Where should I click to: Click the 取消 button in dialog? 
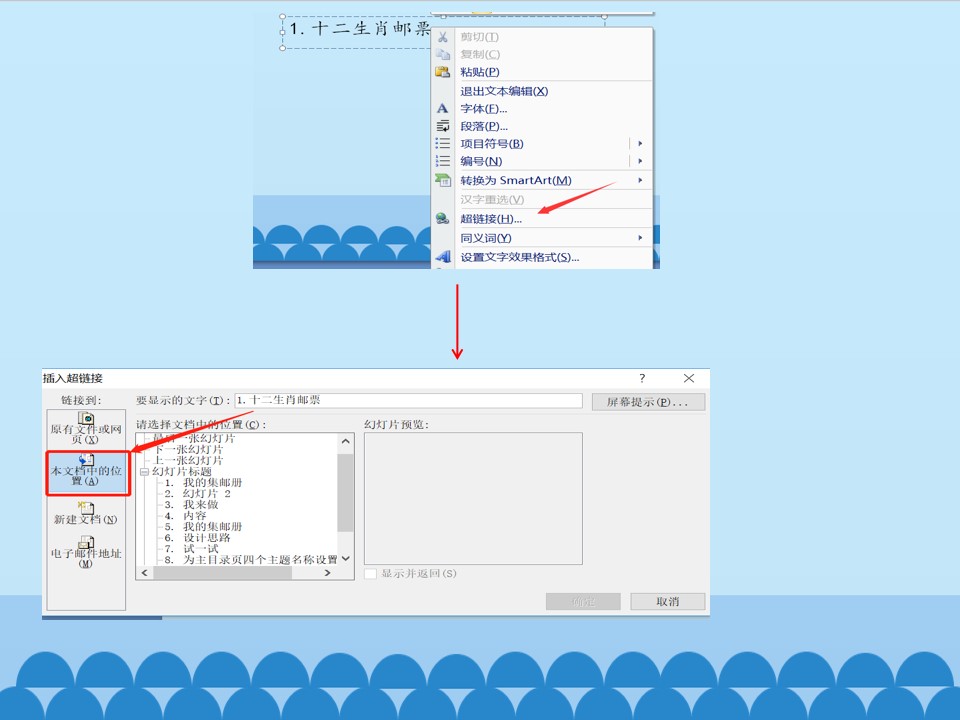(667, 601)
